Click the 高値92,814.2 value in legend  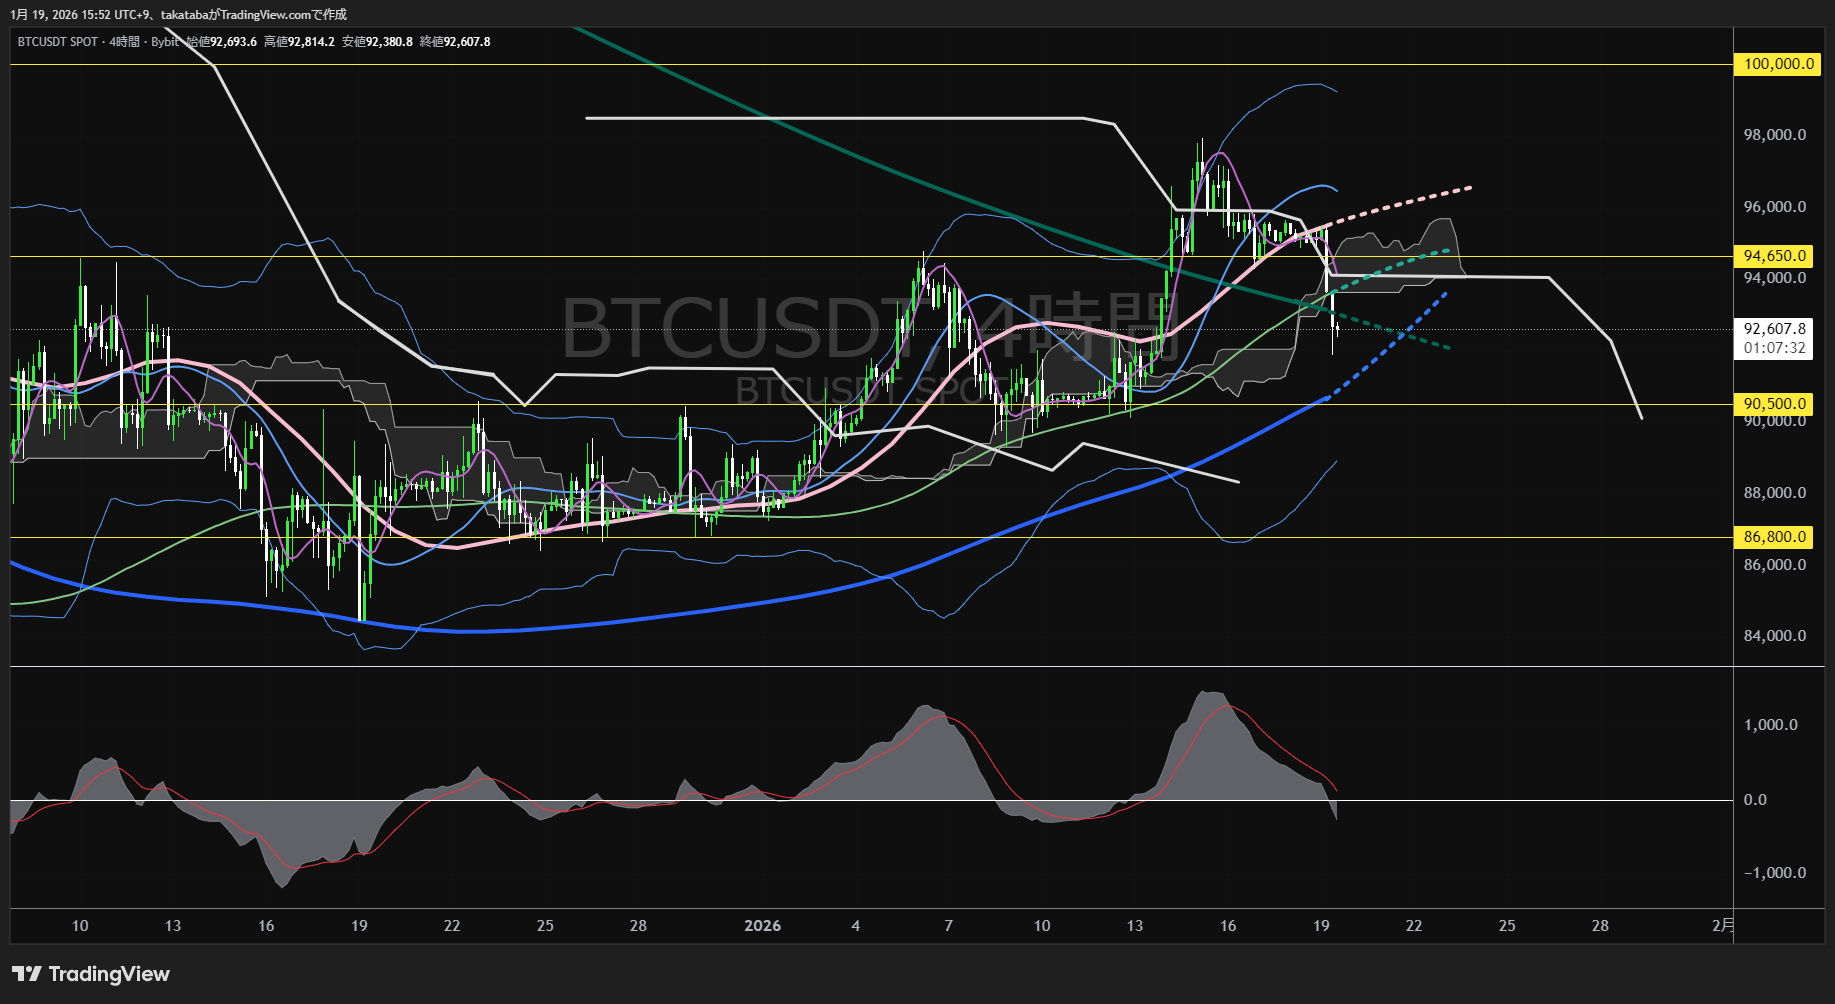[299, 42]
